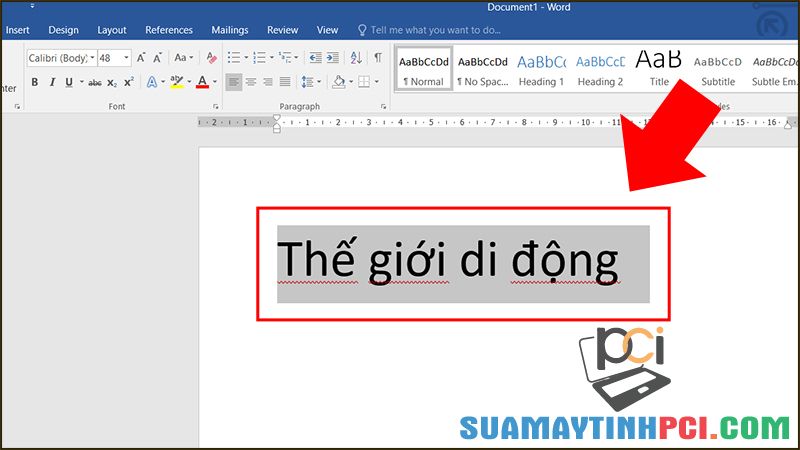Open the References ribbon tab
Image resolution: width=800 pixels, height=450 pixels.
click(x=169, y=30)
